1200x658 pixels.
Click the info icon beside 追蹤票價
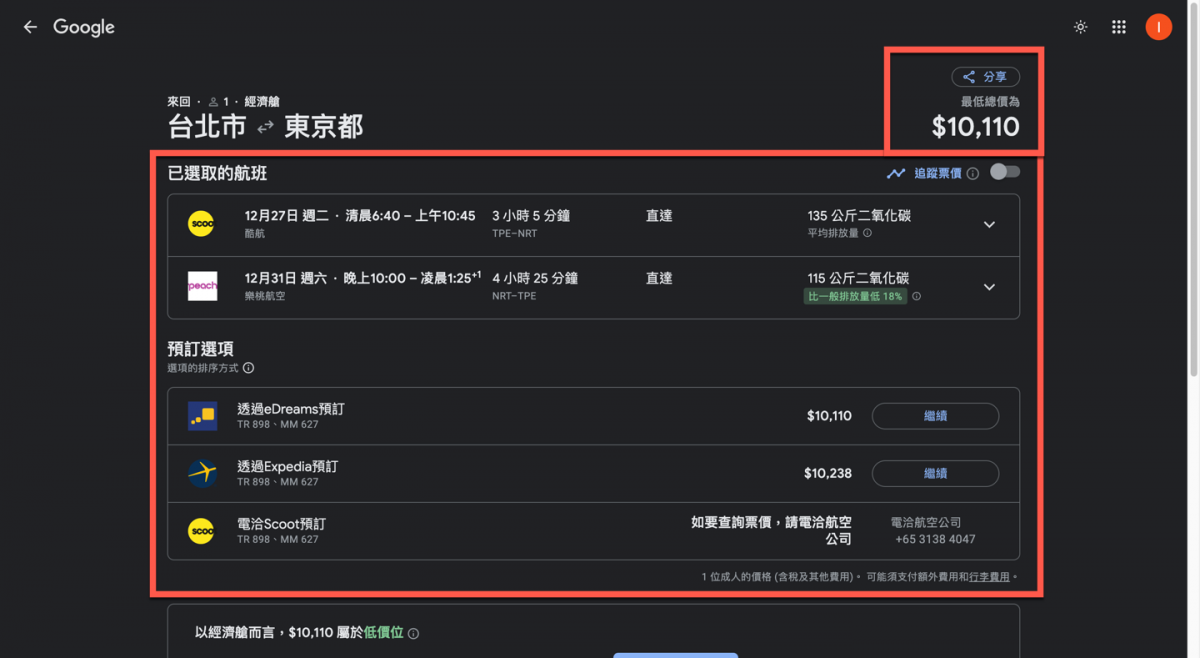[x=973, y=173]
